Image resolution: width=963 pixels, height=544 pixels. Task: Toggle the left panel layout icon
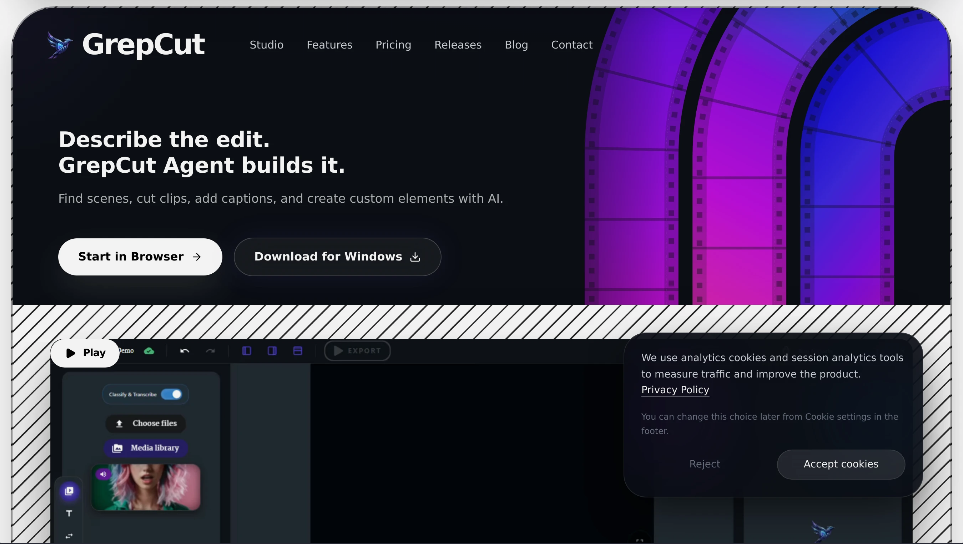[246, 351]
